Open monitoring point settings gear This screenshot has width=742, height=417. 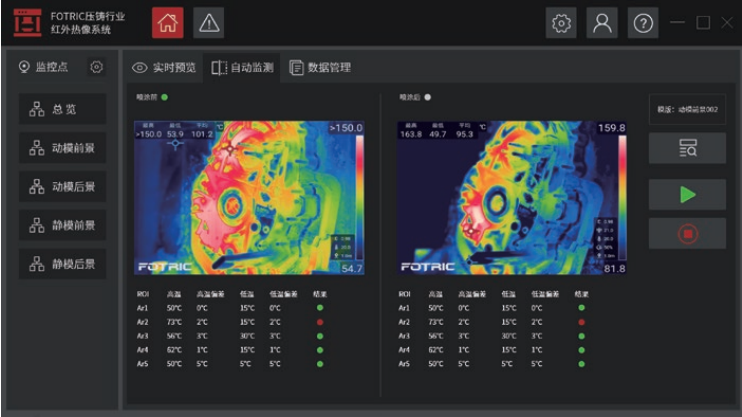[97, 67]
